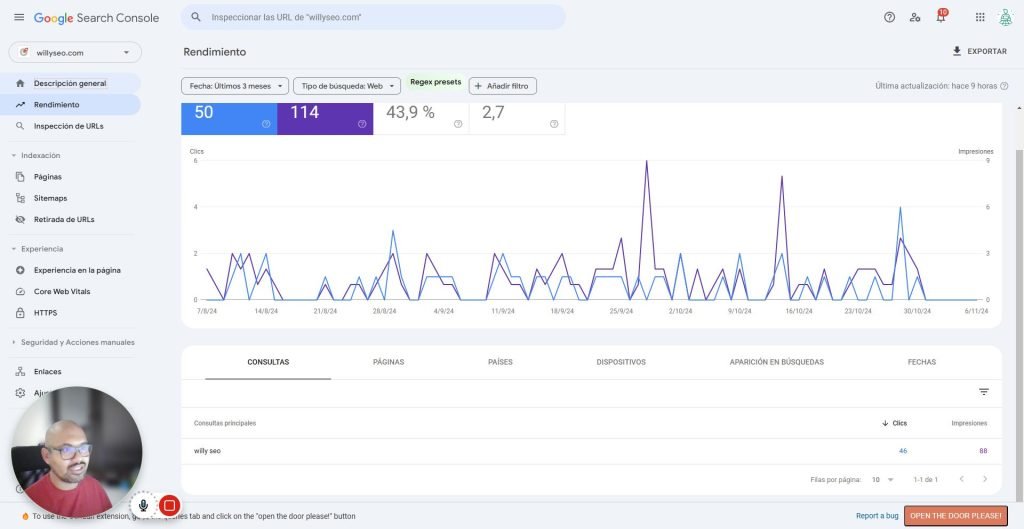Switch to the CONSULTAS tab
This screenshot has width=1024, height=529.
pos(268,362)
